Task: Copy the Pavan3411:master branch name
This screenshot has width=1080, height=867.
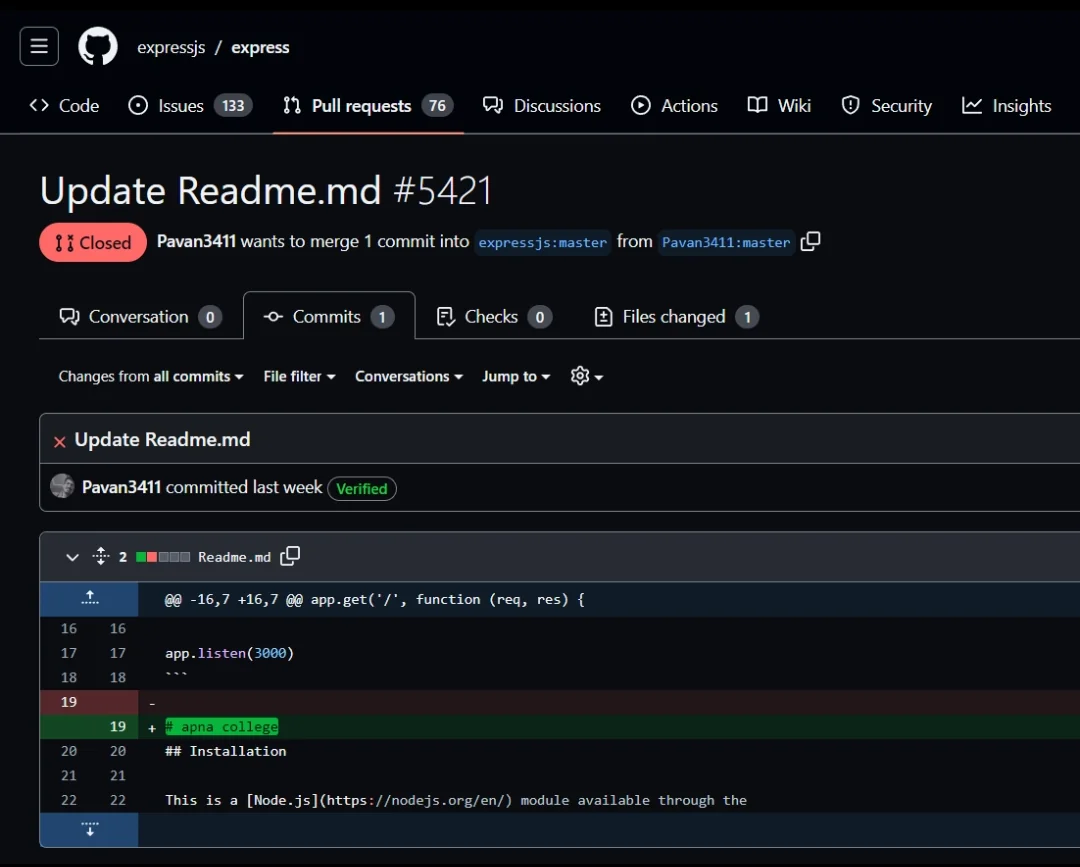Action: (811, 241)
